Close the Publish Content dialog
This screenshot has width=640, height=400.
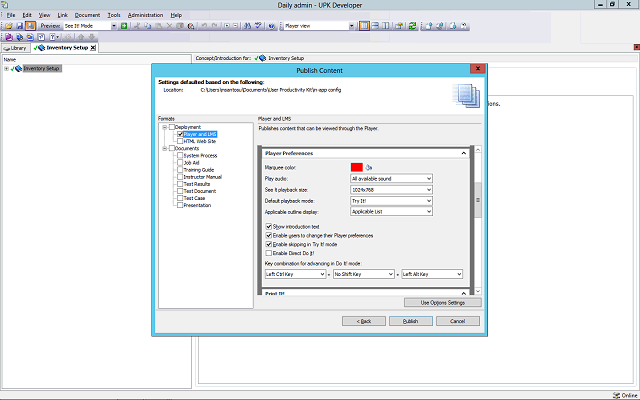(x=478, y=69)
